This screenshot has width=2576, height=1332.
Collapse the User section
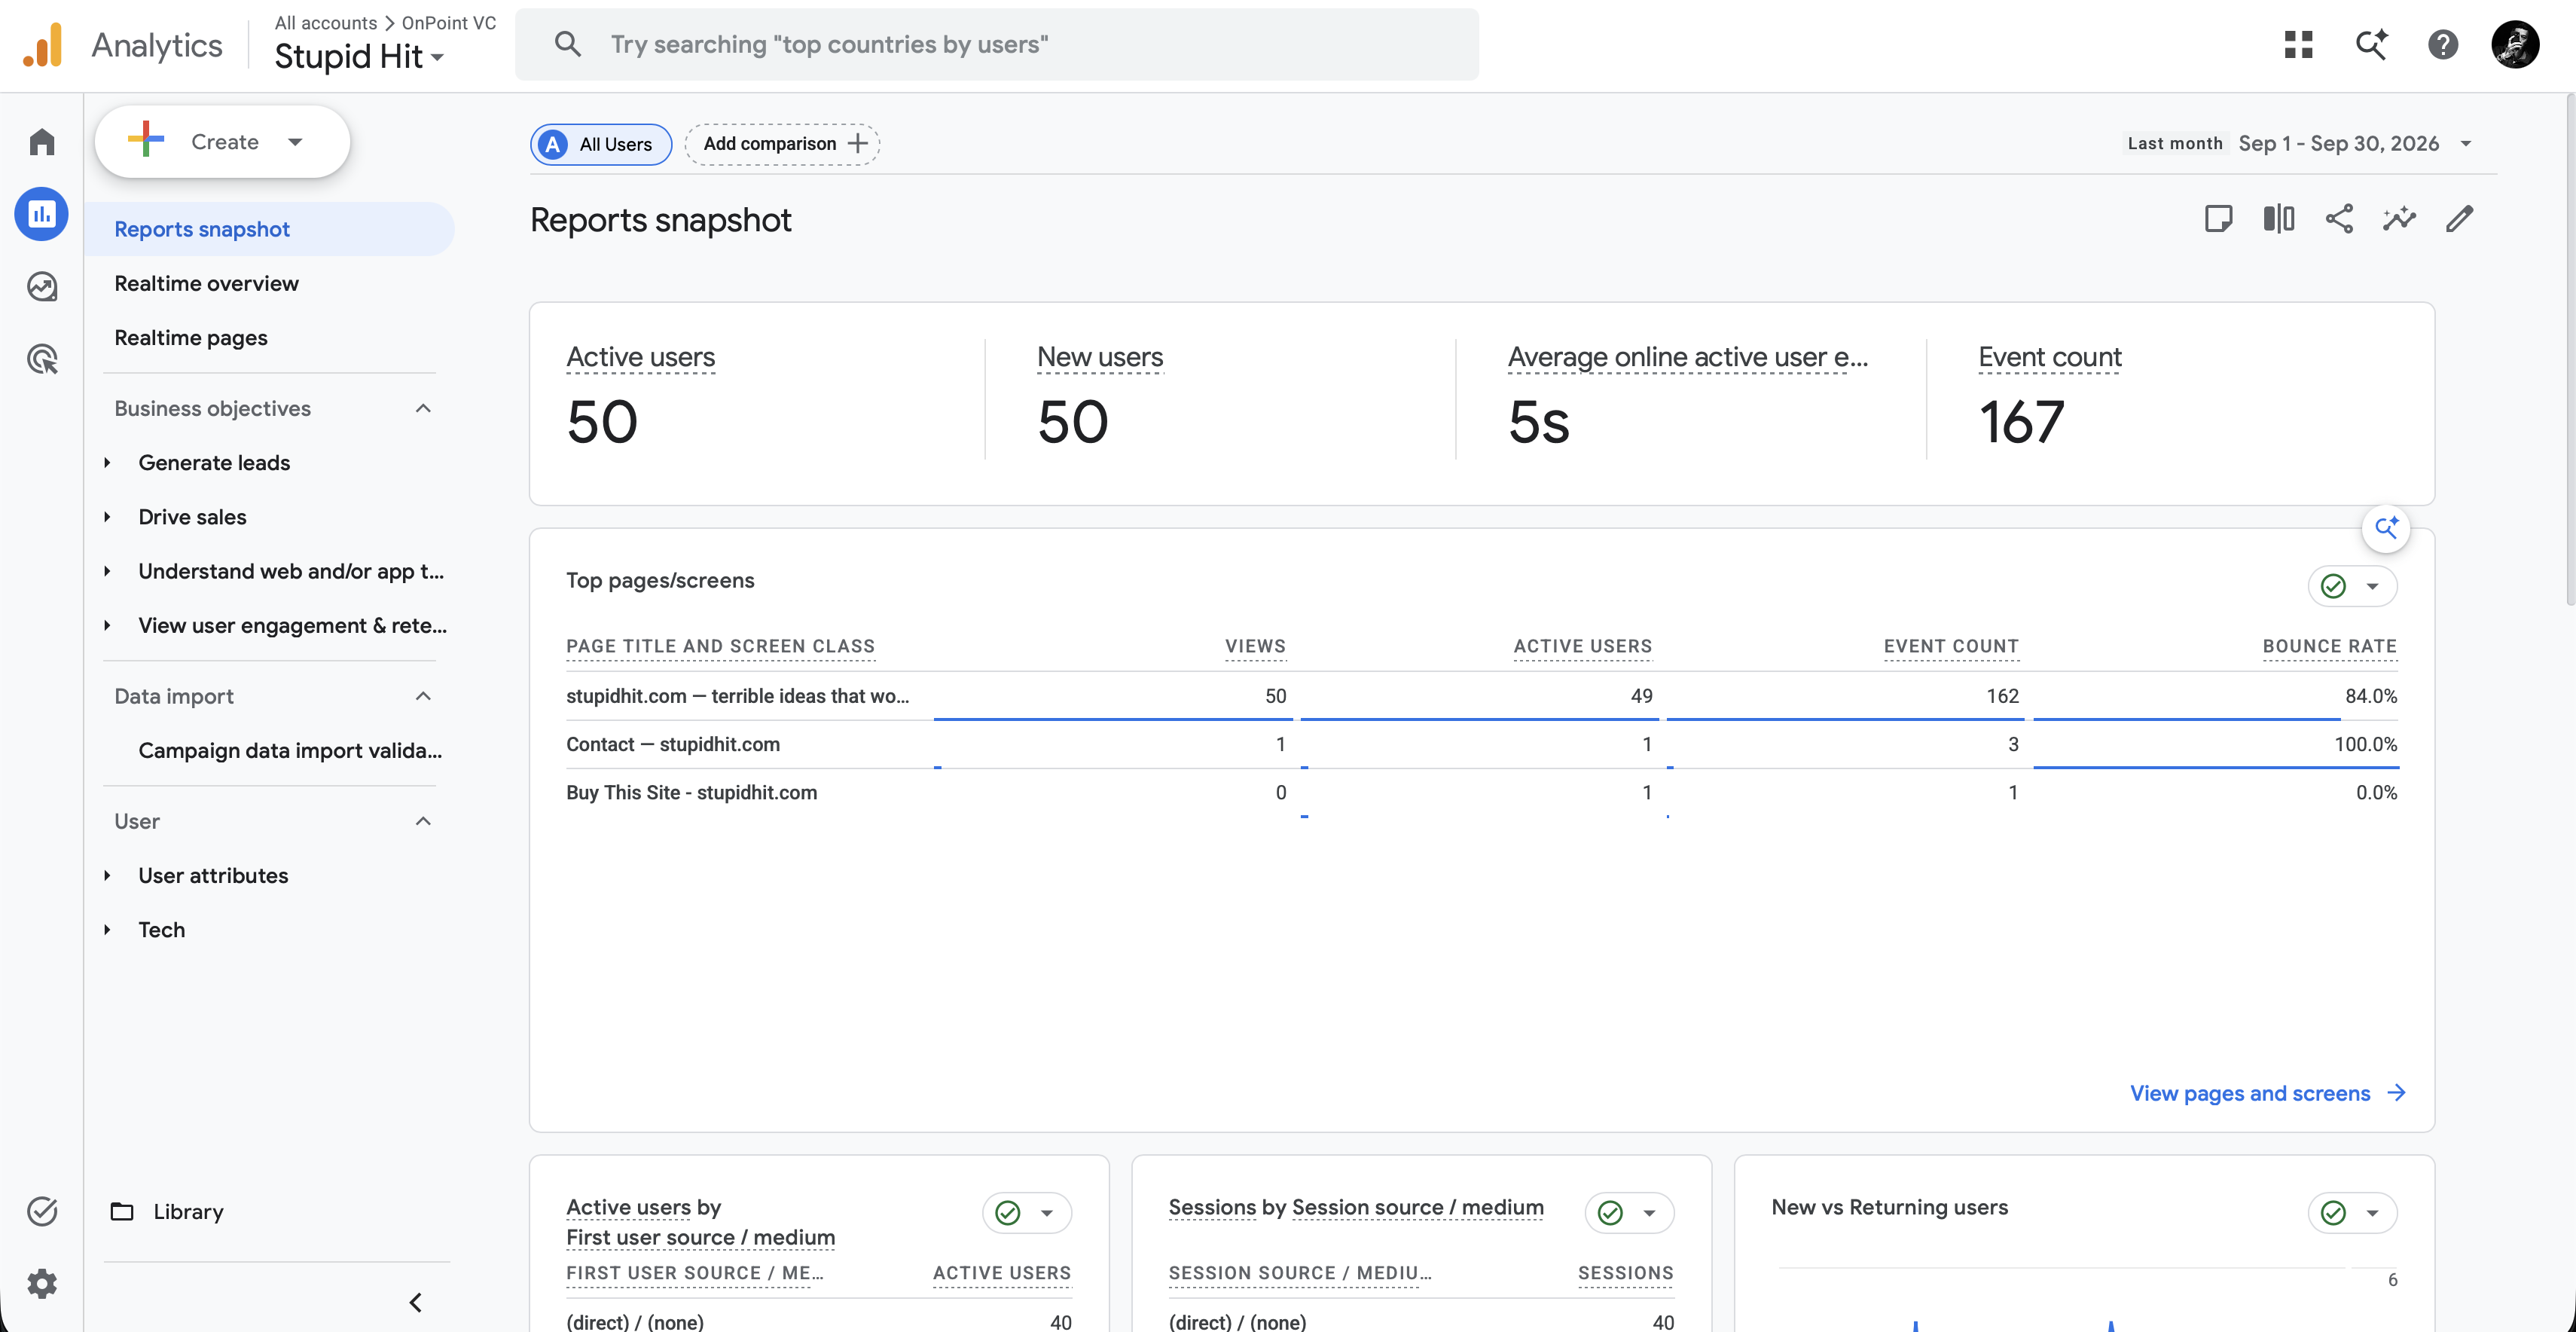point(423,821)
